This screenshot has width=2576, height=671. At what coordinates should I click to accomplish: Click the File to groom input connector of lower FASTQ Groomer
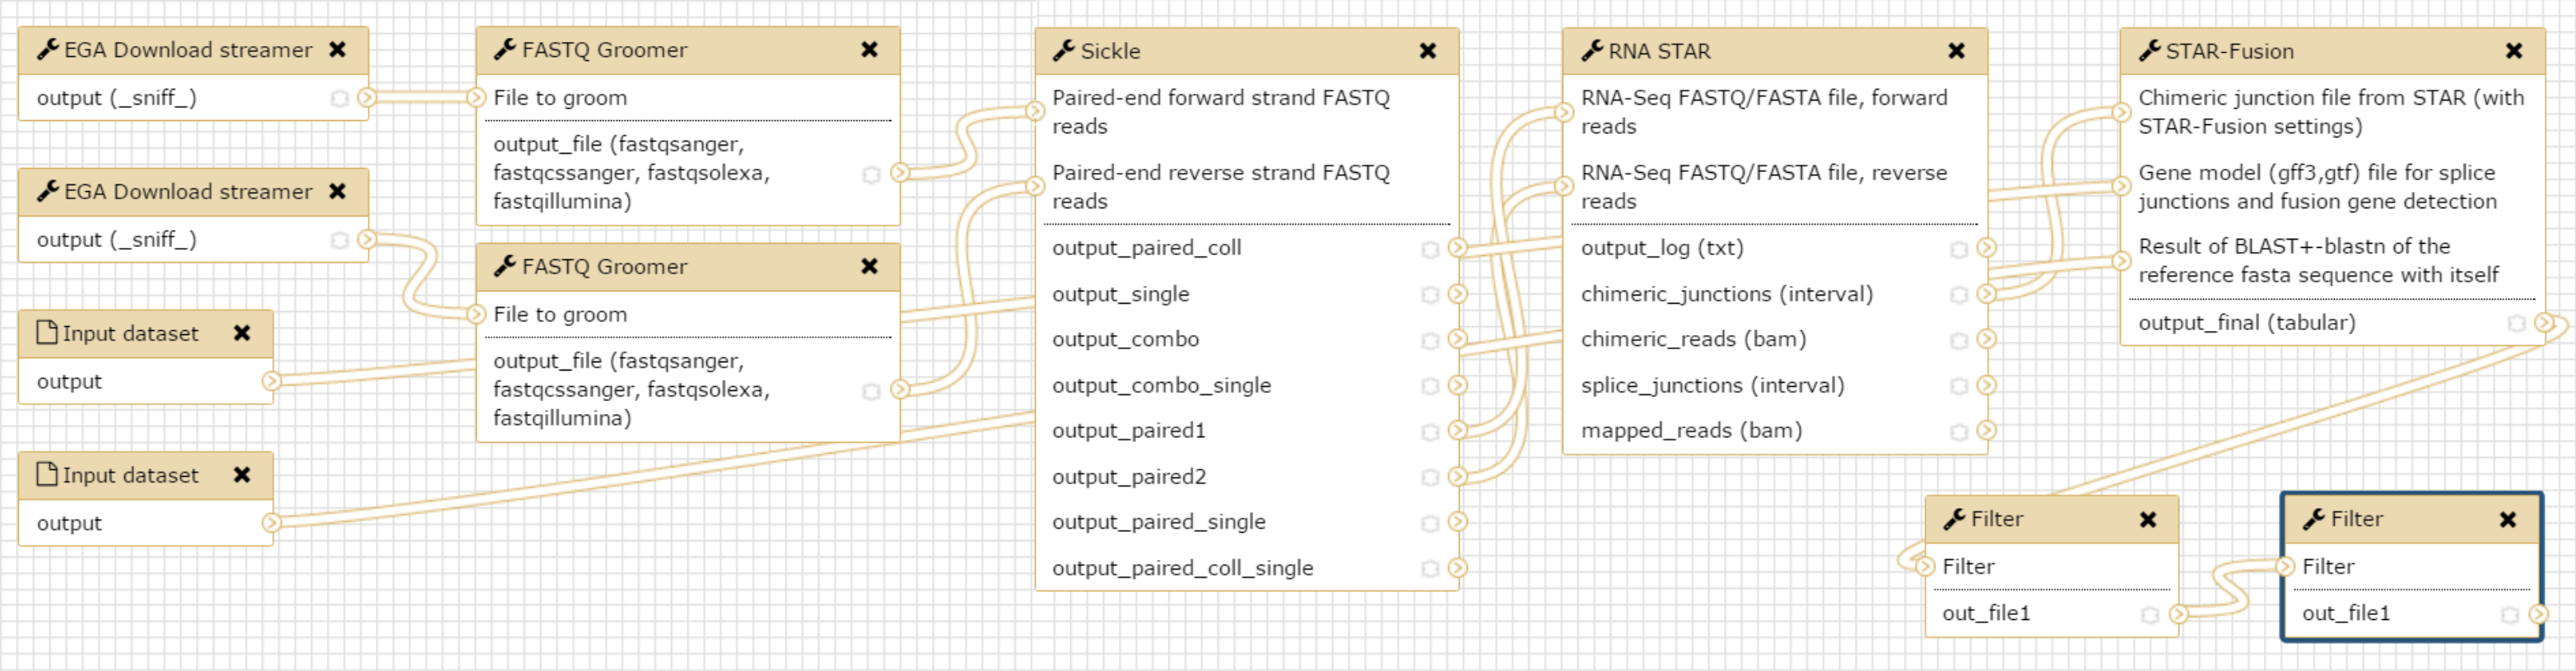click(477, 314)
